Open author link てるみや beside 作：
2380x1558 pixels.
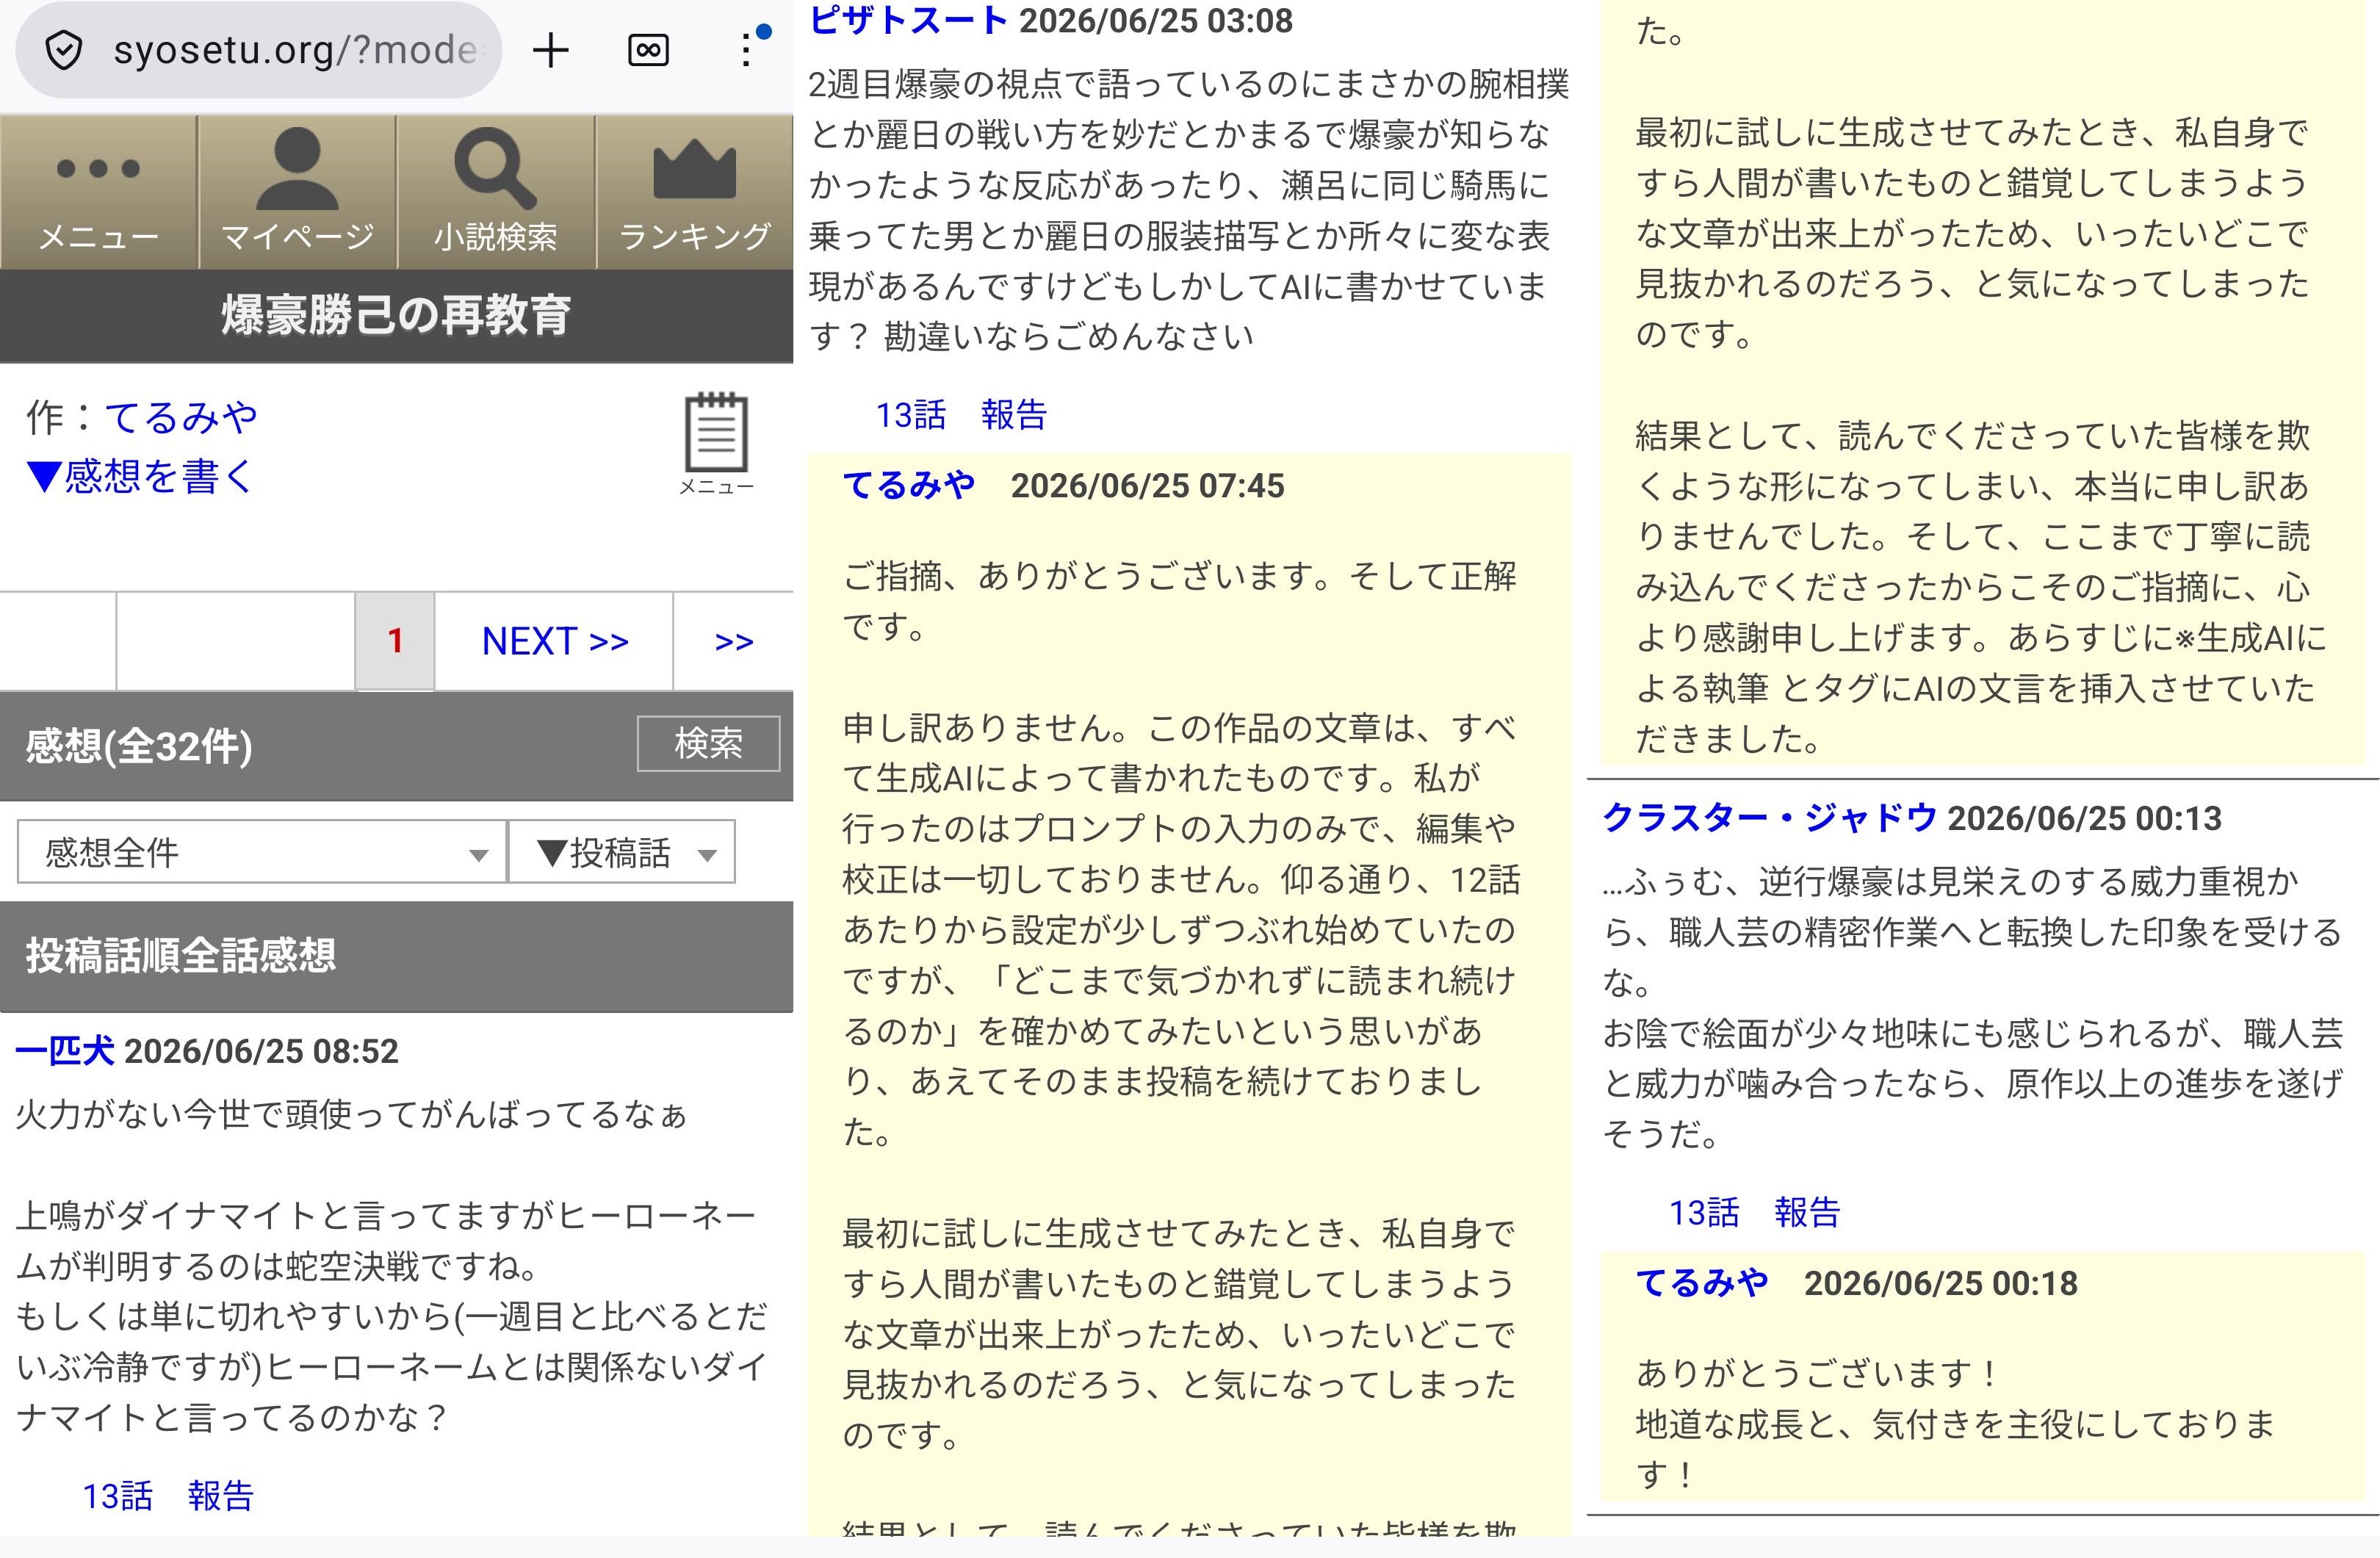pos(181,417)
